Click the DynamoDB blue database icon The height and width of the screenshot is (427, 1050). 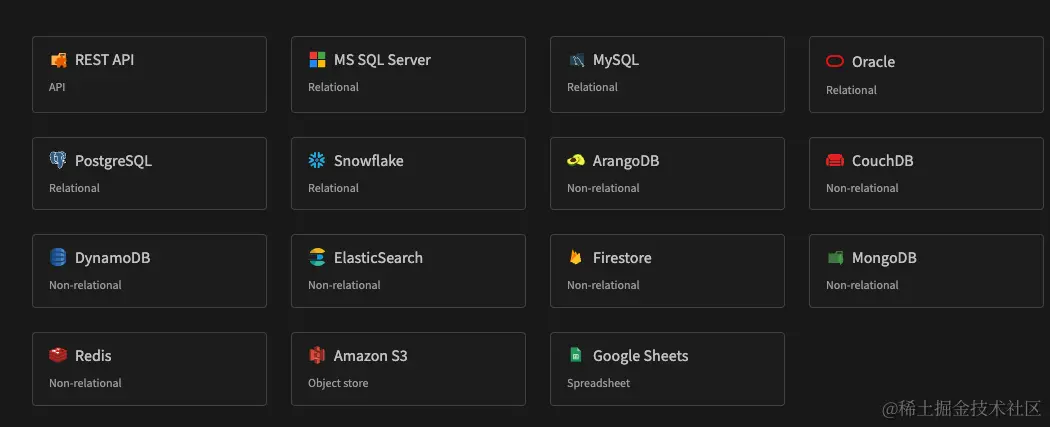point(58,257)
